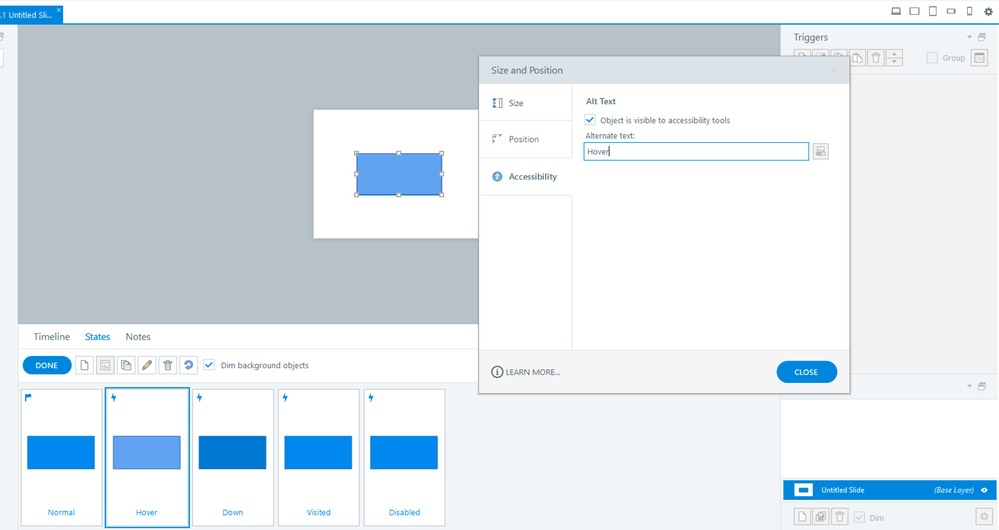Screen dimensions: 999x530
Task: Select the Size section in dialog
Action: 526,103
